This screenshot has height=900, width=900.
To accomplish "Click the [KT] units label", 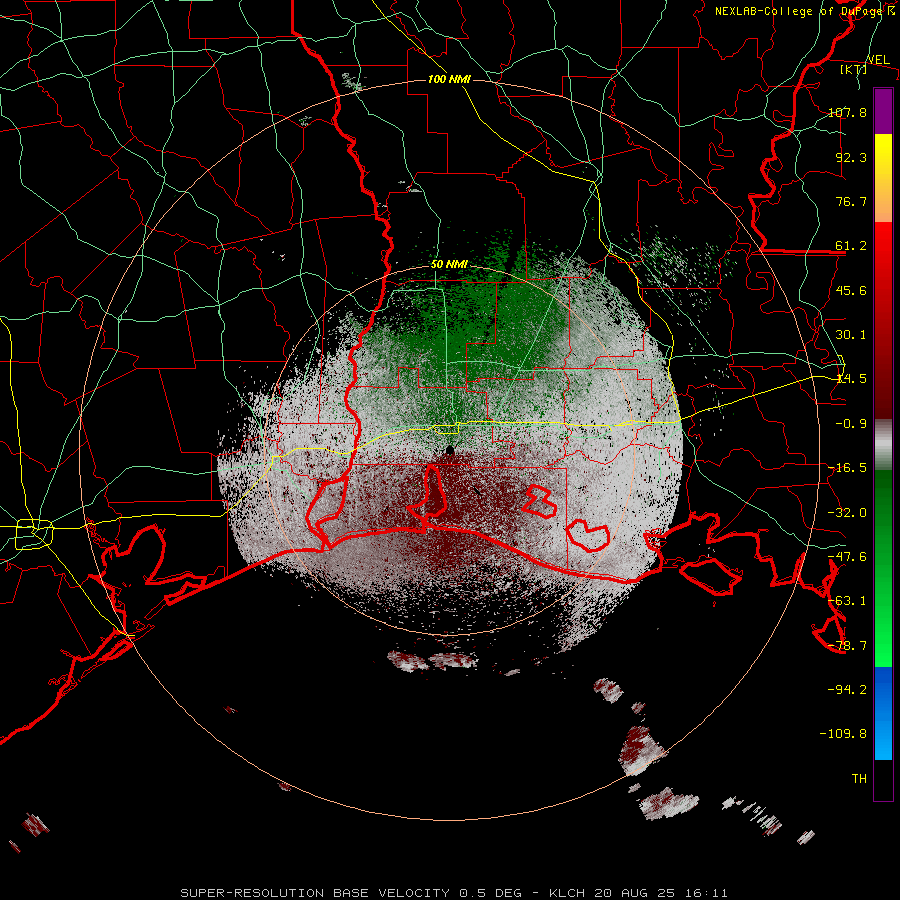I will click(x=854, y=69).
